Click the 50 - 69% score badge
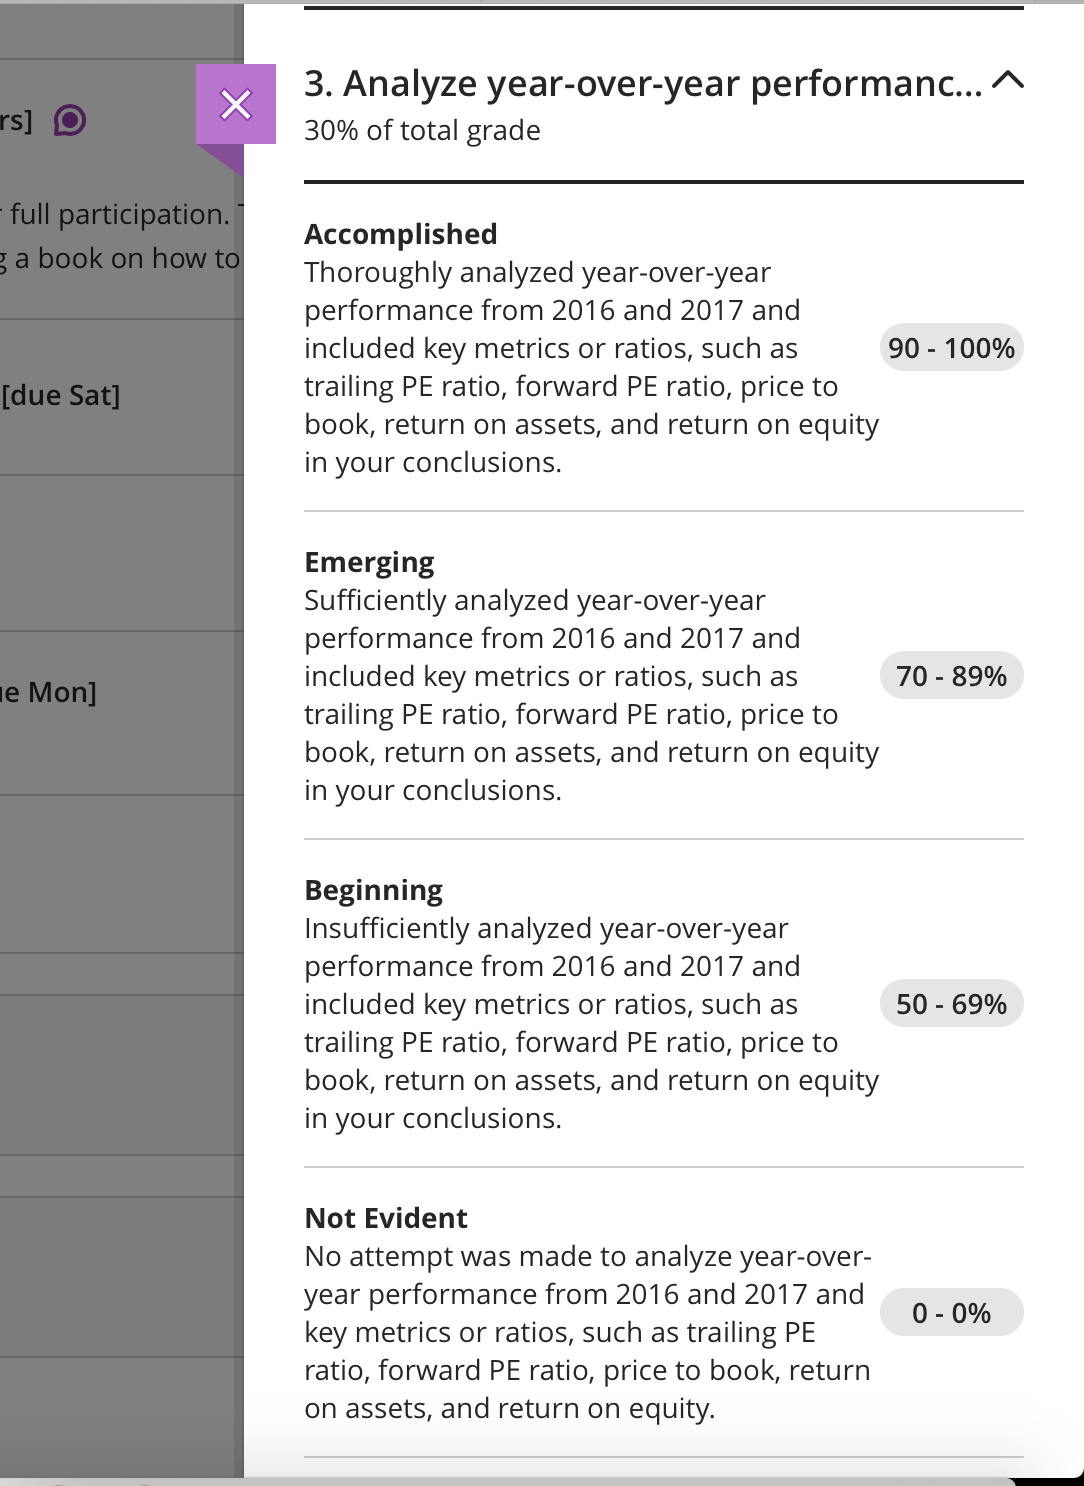The width and height of the screenshot is (1084, 1486). coord(952,1004)
